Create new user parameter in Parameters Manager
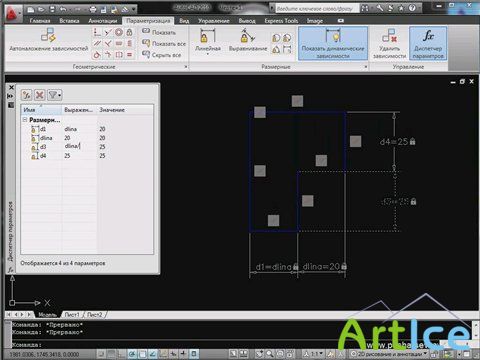This screenshot has width=480, height=360. (x=26, y=95)
